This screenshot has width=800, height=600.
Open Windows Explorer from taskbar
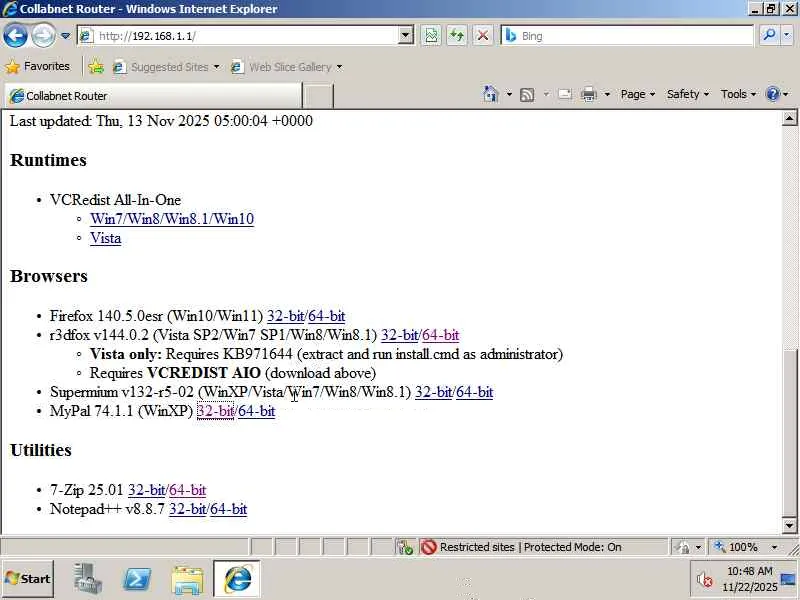pyautogui.click(x=188, y=580)
